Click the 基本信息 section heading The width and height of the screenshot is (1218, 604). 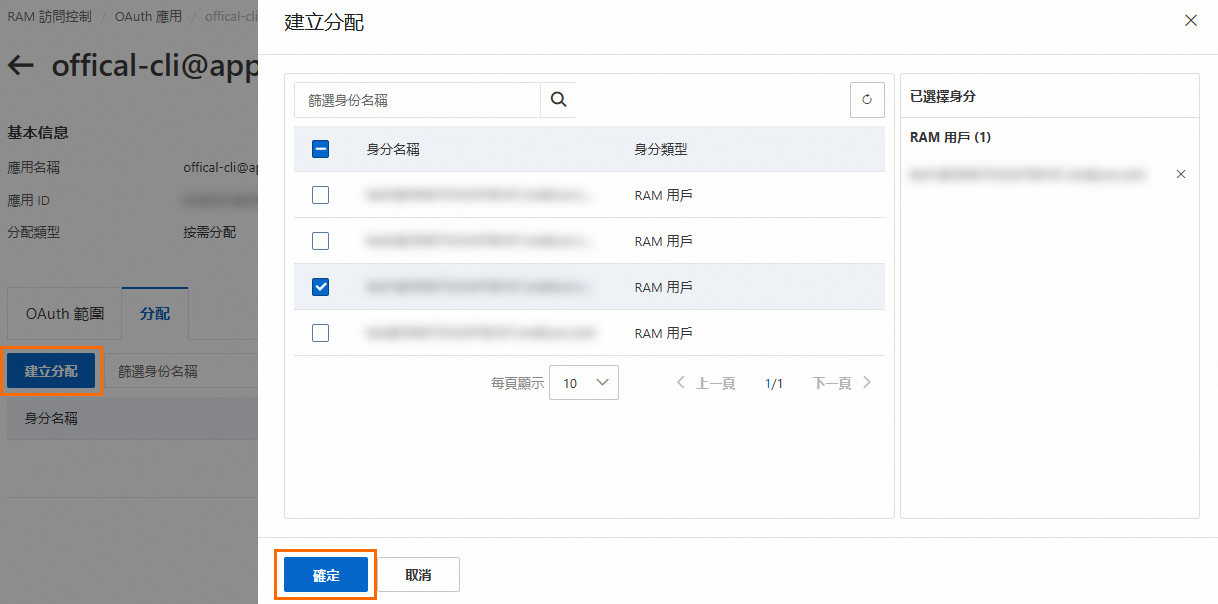(38, 133)
